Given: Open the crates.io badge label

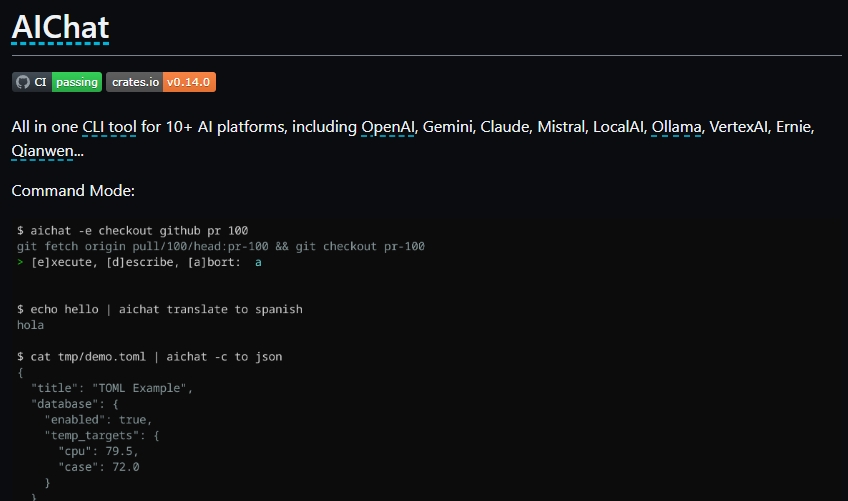Looking at the screenshot, I should pyautogui.click(x=134, y=82).
